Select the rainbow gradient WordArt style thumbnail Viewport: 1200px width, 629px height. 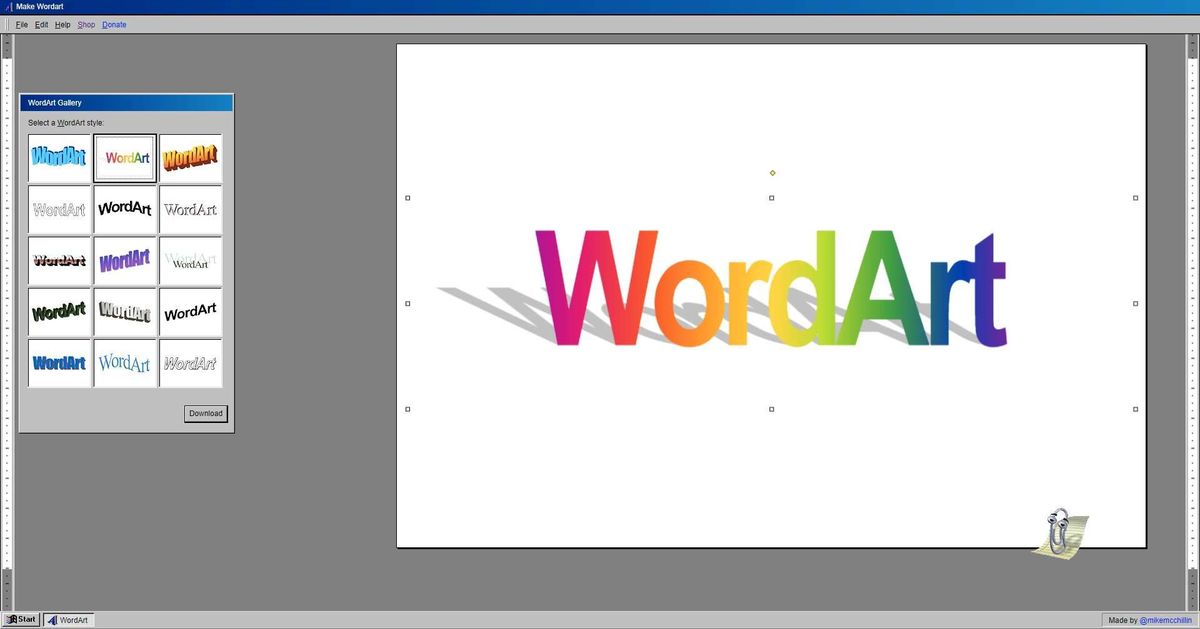pyautogui.click(x=125, y=158)
